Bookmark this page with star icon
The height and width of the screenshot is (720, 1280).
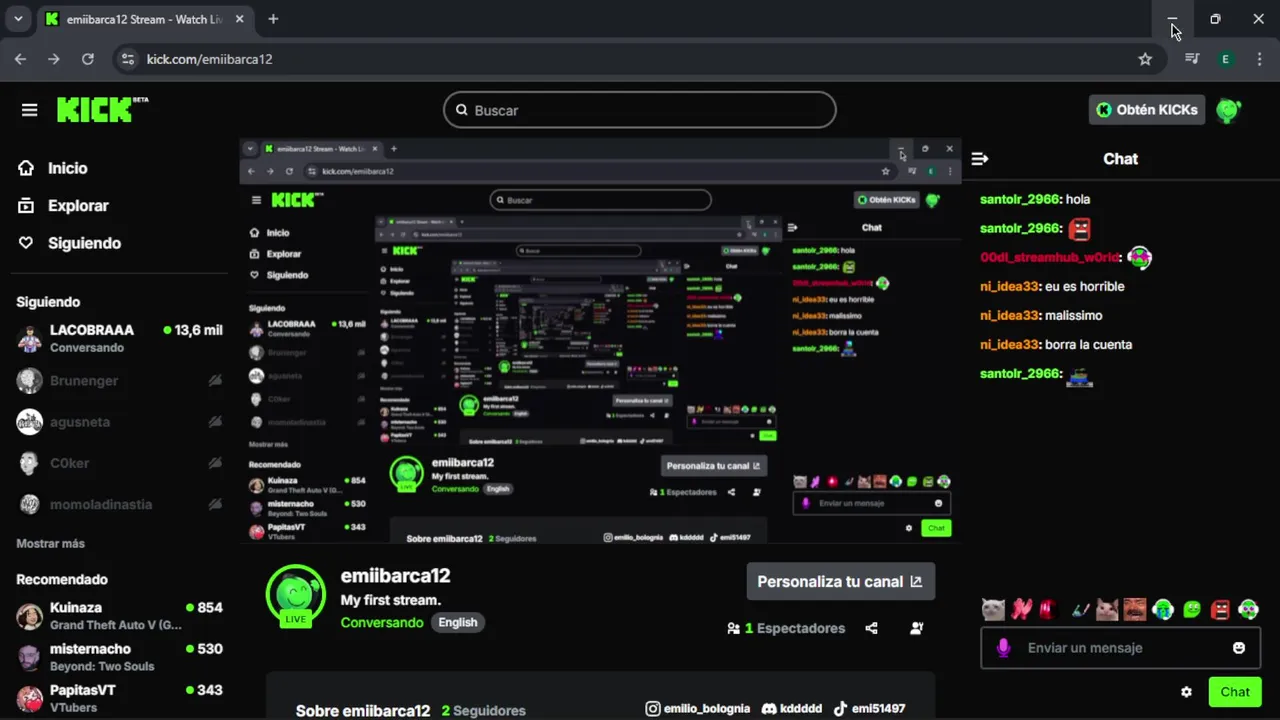[x=1145, y=59]
